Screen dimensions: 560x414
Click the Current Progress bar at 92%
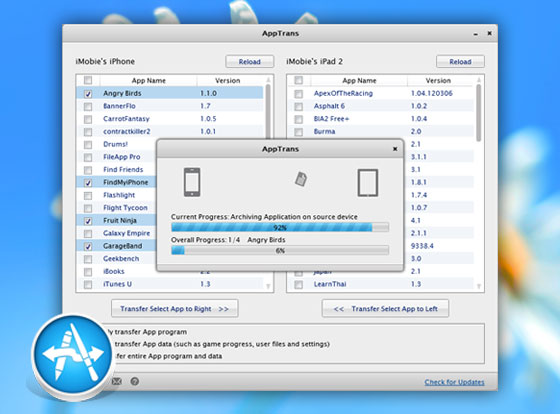(x=280, y=228)
